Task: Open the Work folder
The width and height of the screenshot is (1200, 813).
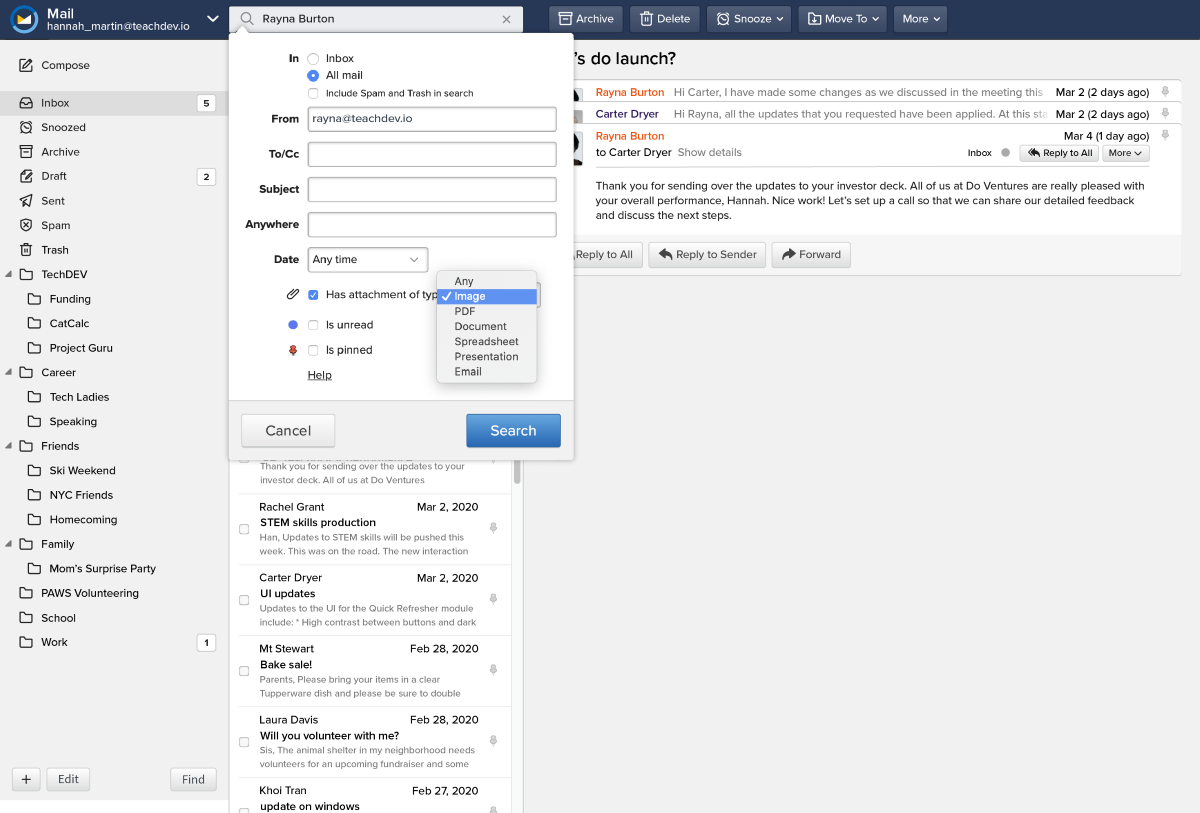Action: tap(54, 642)
